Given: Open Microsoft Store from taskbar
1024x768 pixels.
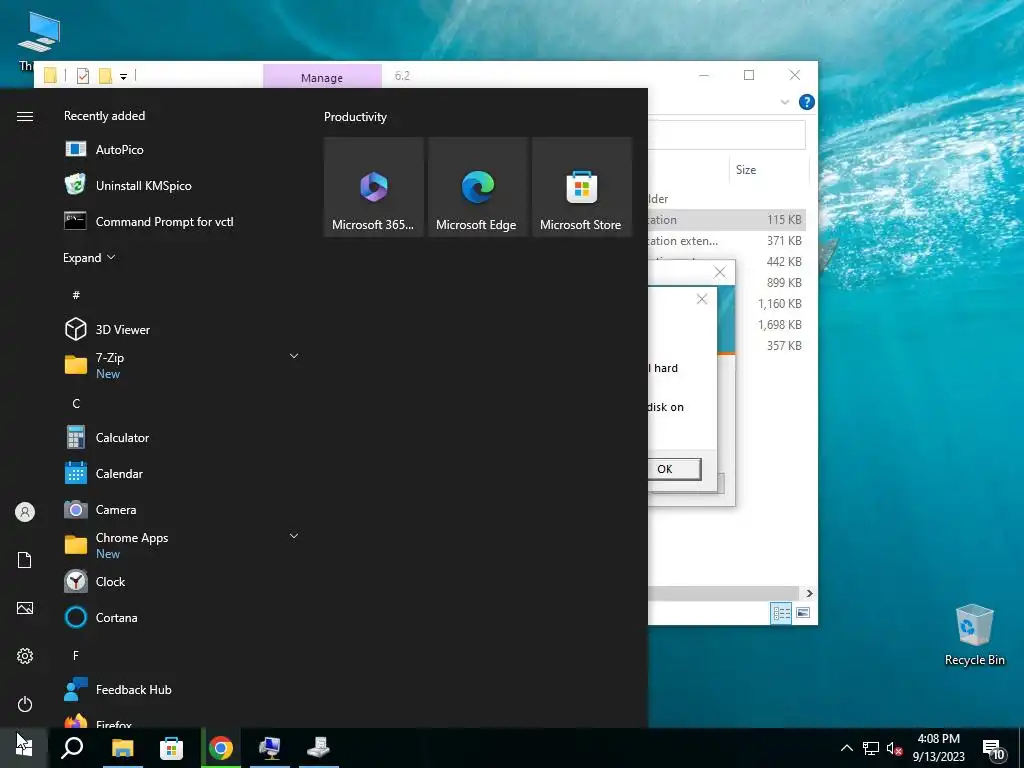Looking at the screenshot, I should click(171, 748).
